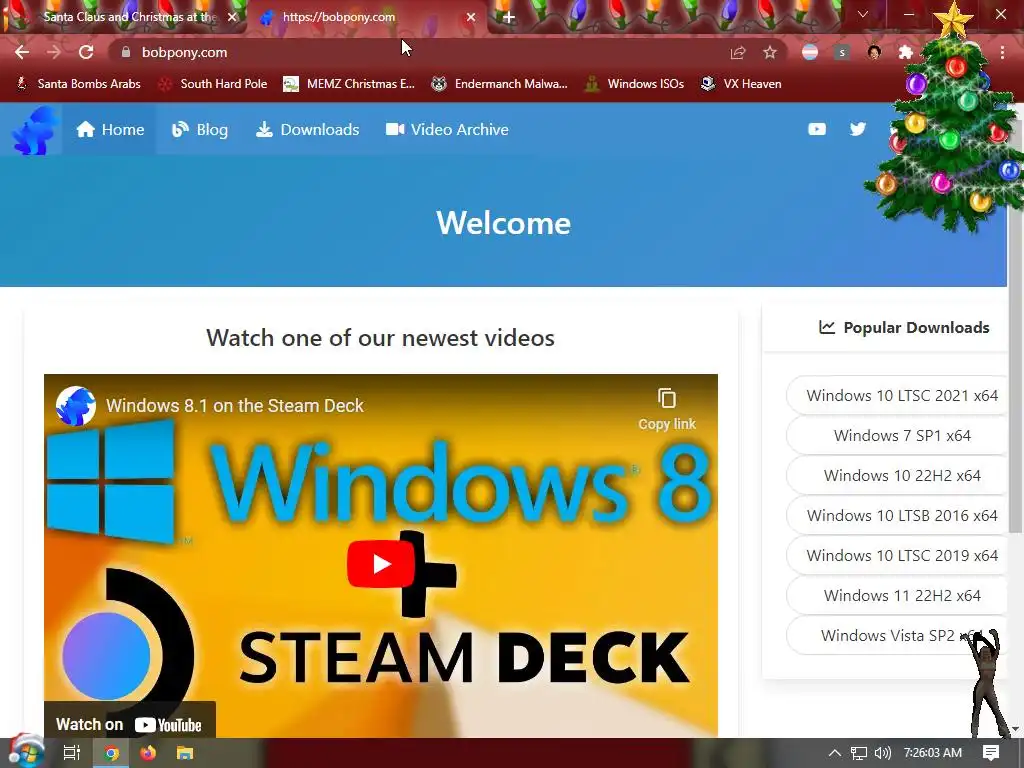The image size is (1024, 768).
Task: Bookmark this page with the star icon
Action: (x=770, y=52)
